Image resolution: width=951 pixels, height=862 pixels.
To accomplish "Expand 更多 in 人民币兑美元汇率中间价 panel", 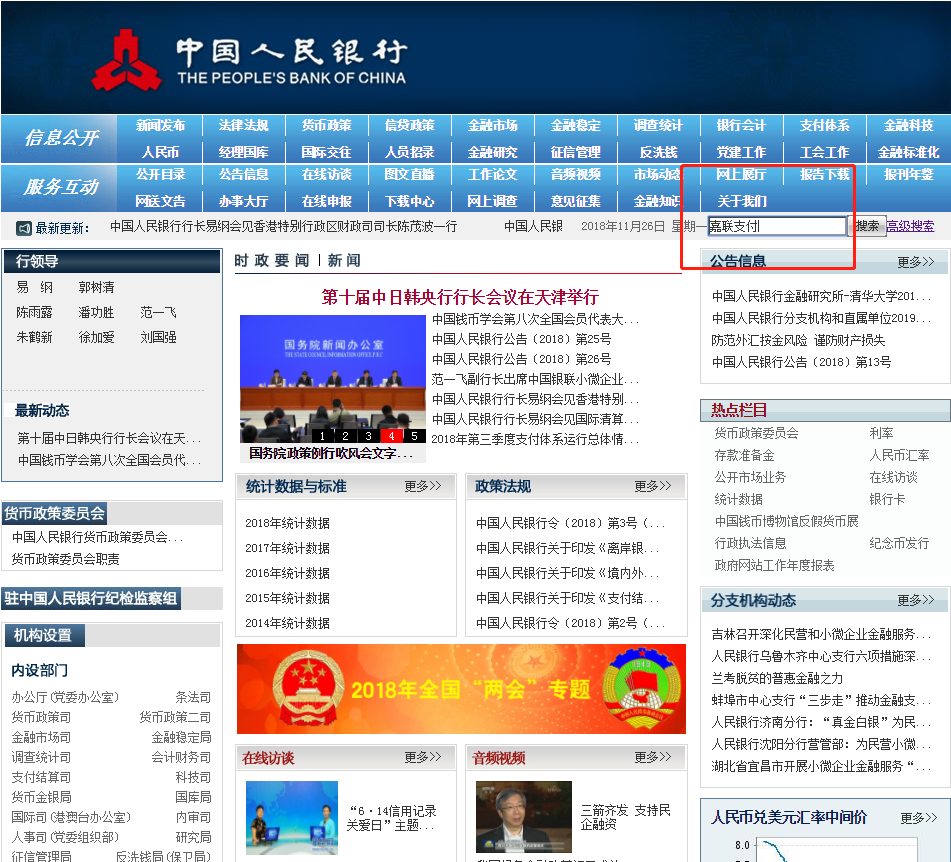I will (x=918, y=818).
